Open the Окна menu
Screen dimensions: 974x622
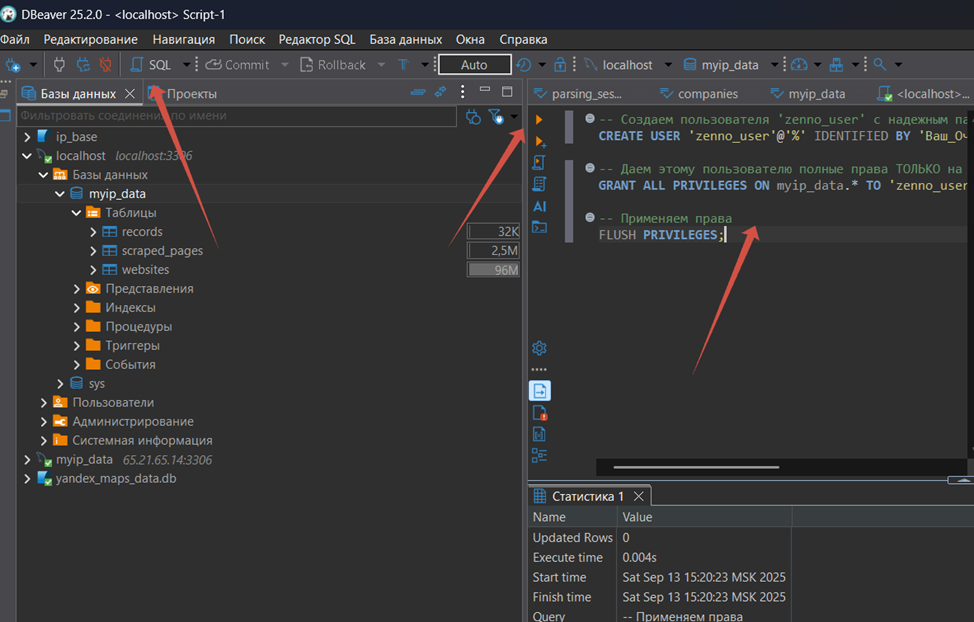click(470, 39)
